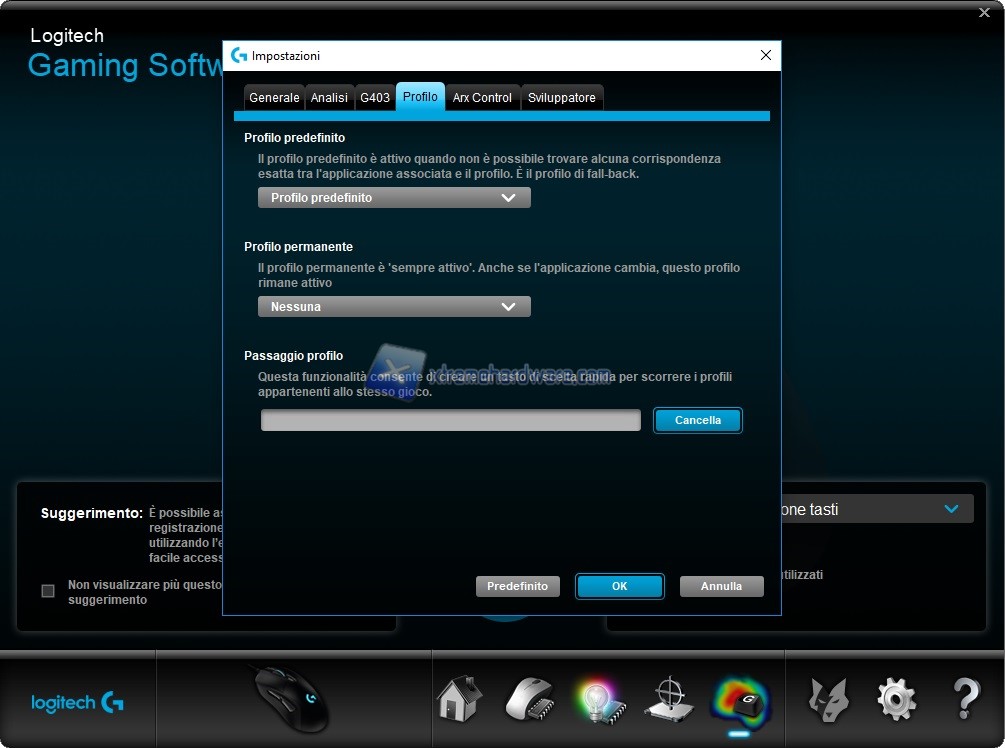Click the Arx Control wolf icon

pyautogui.click(x=827, y=698)
